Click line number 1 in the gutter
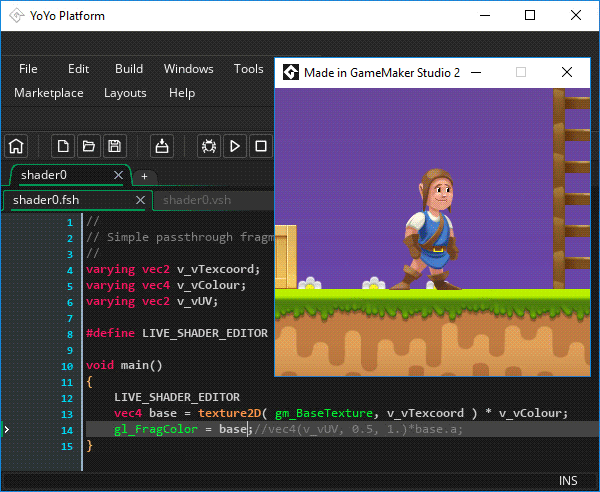 (x=70, y=223)
